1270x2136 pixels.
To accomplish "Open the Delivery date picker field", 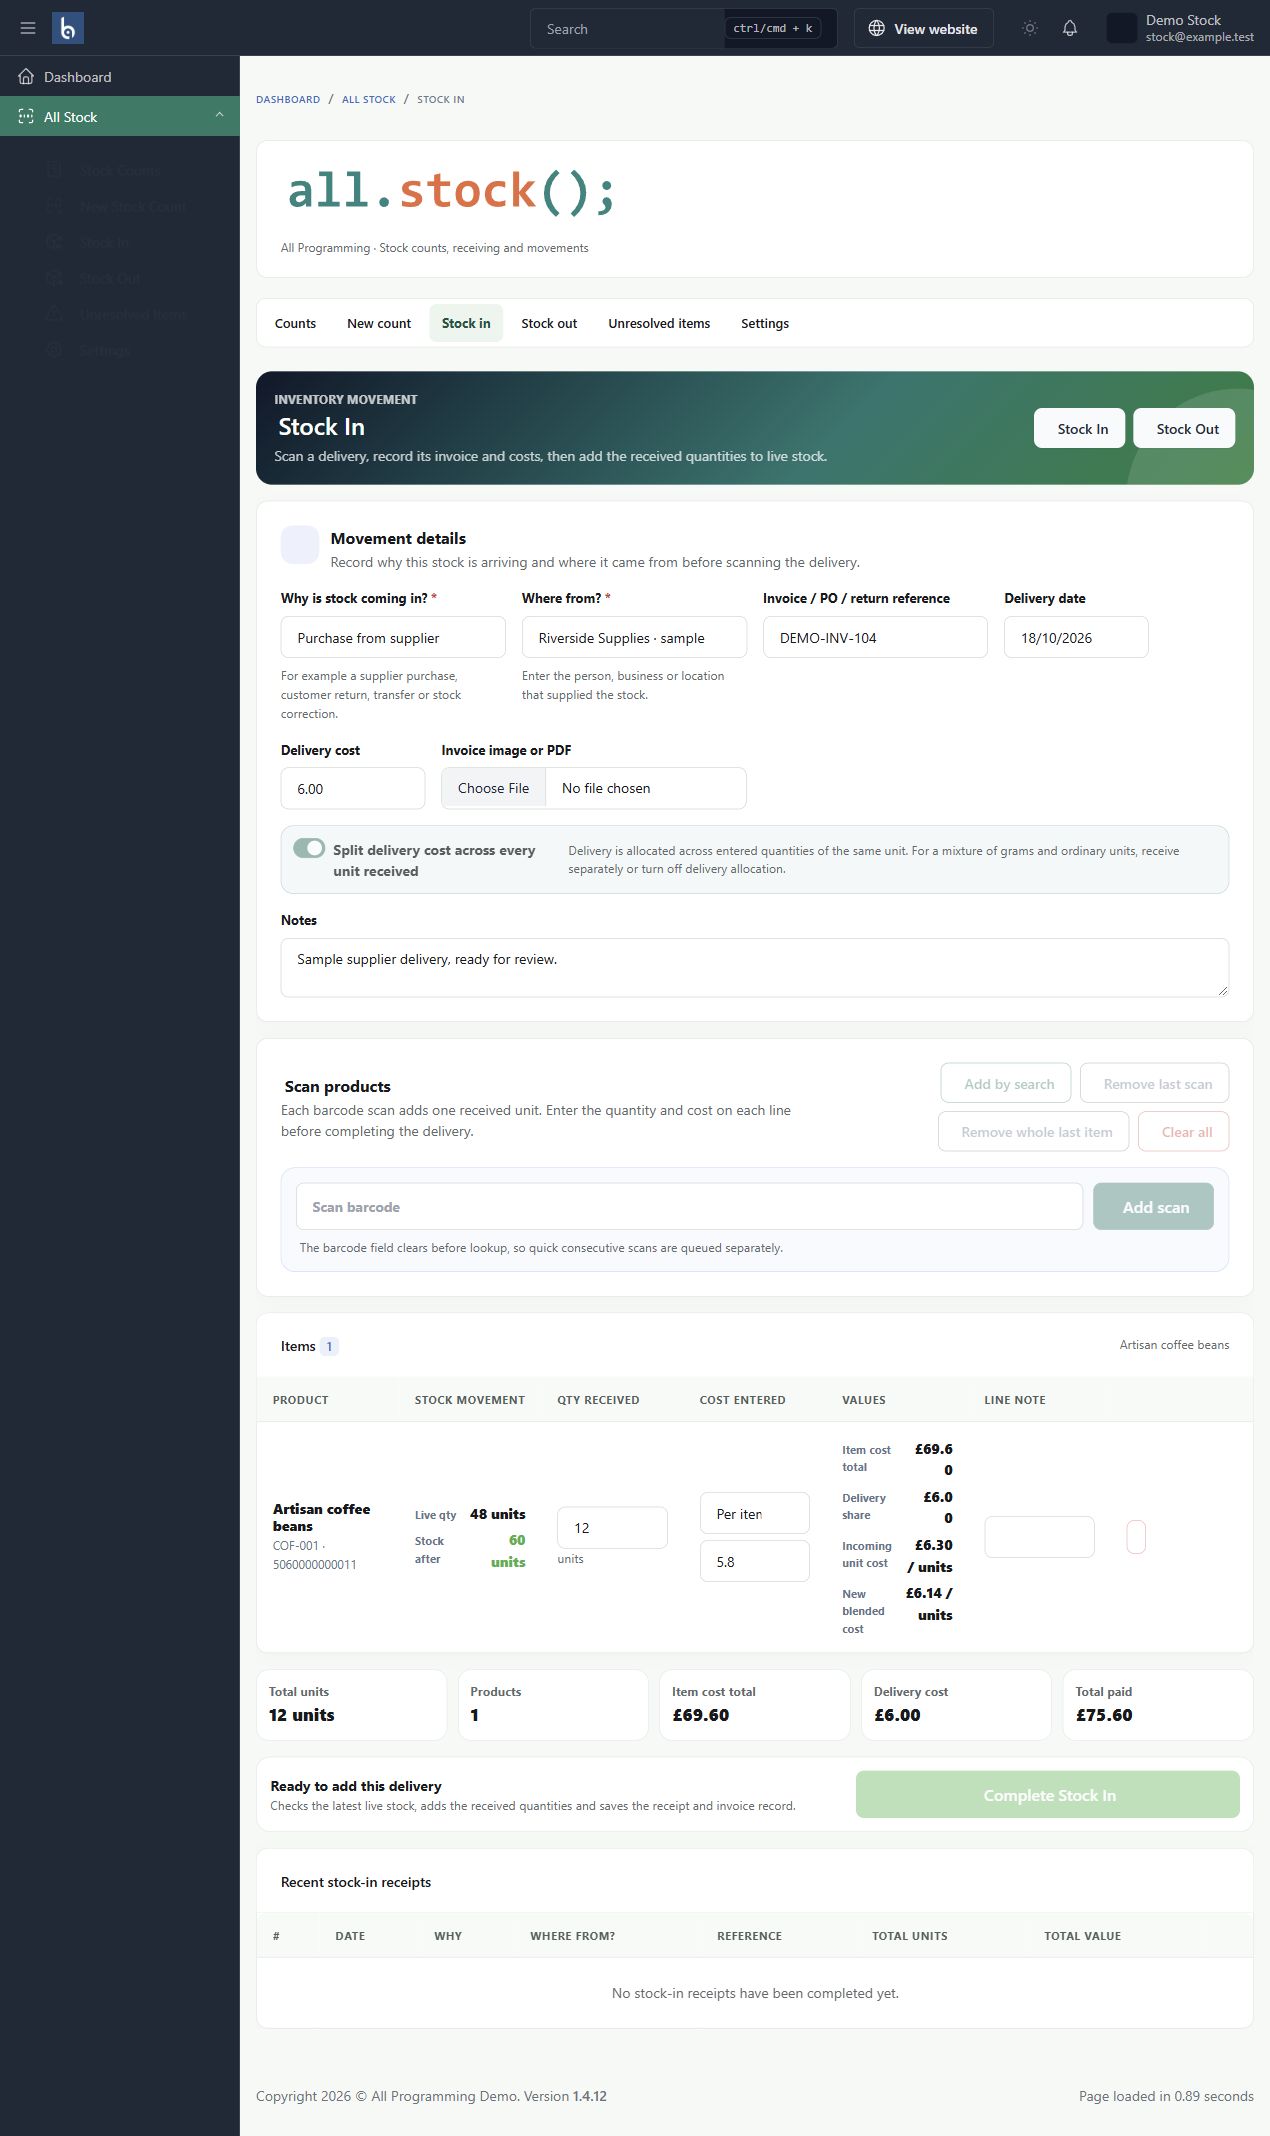I will click(x=1076, y=638).
